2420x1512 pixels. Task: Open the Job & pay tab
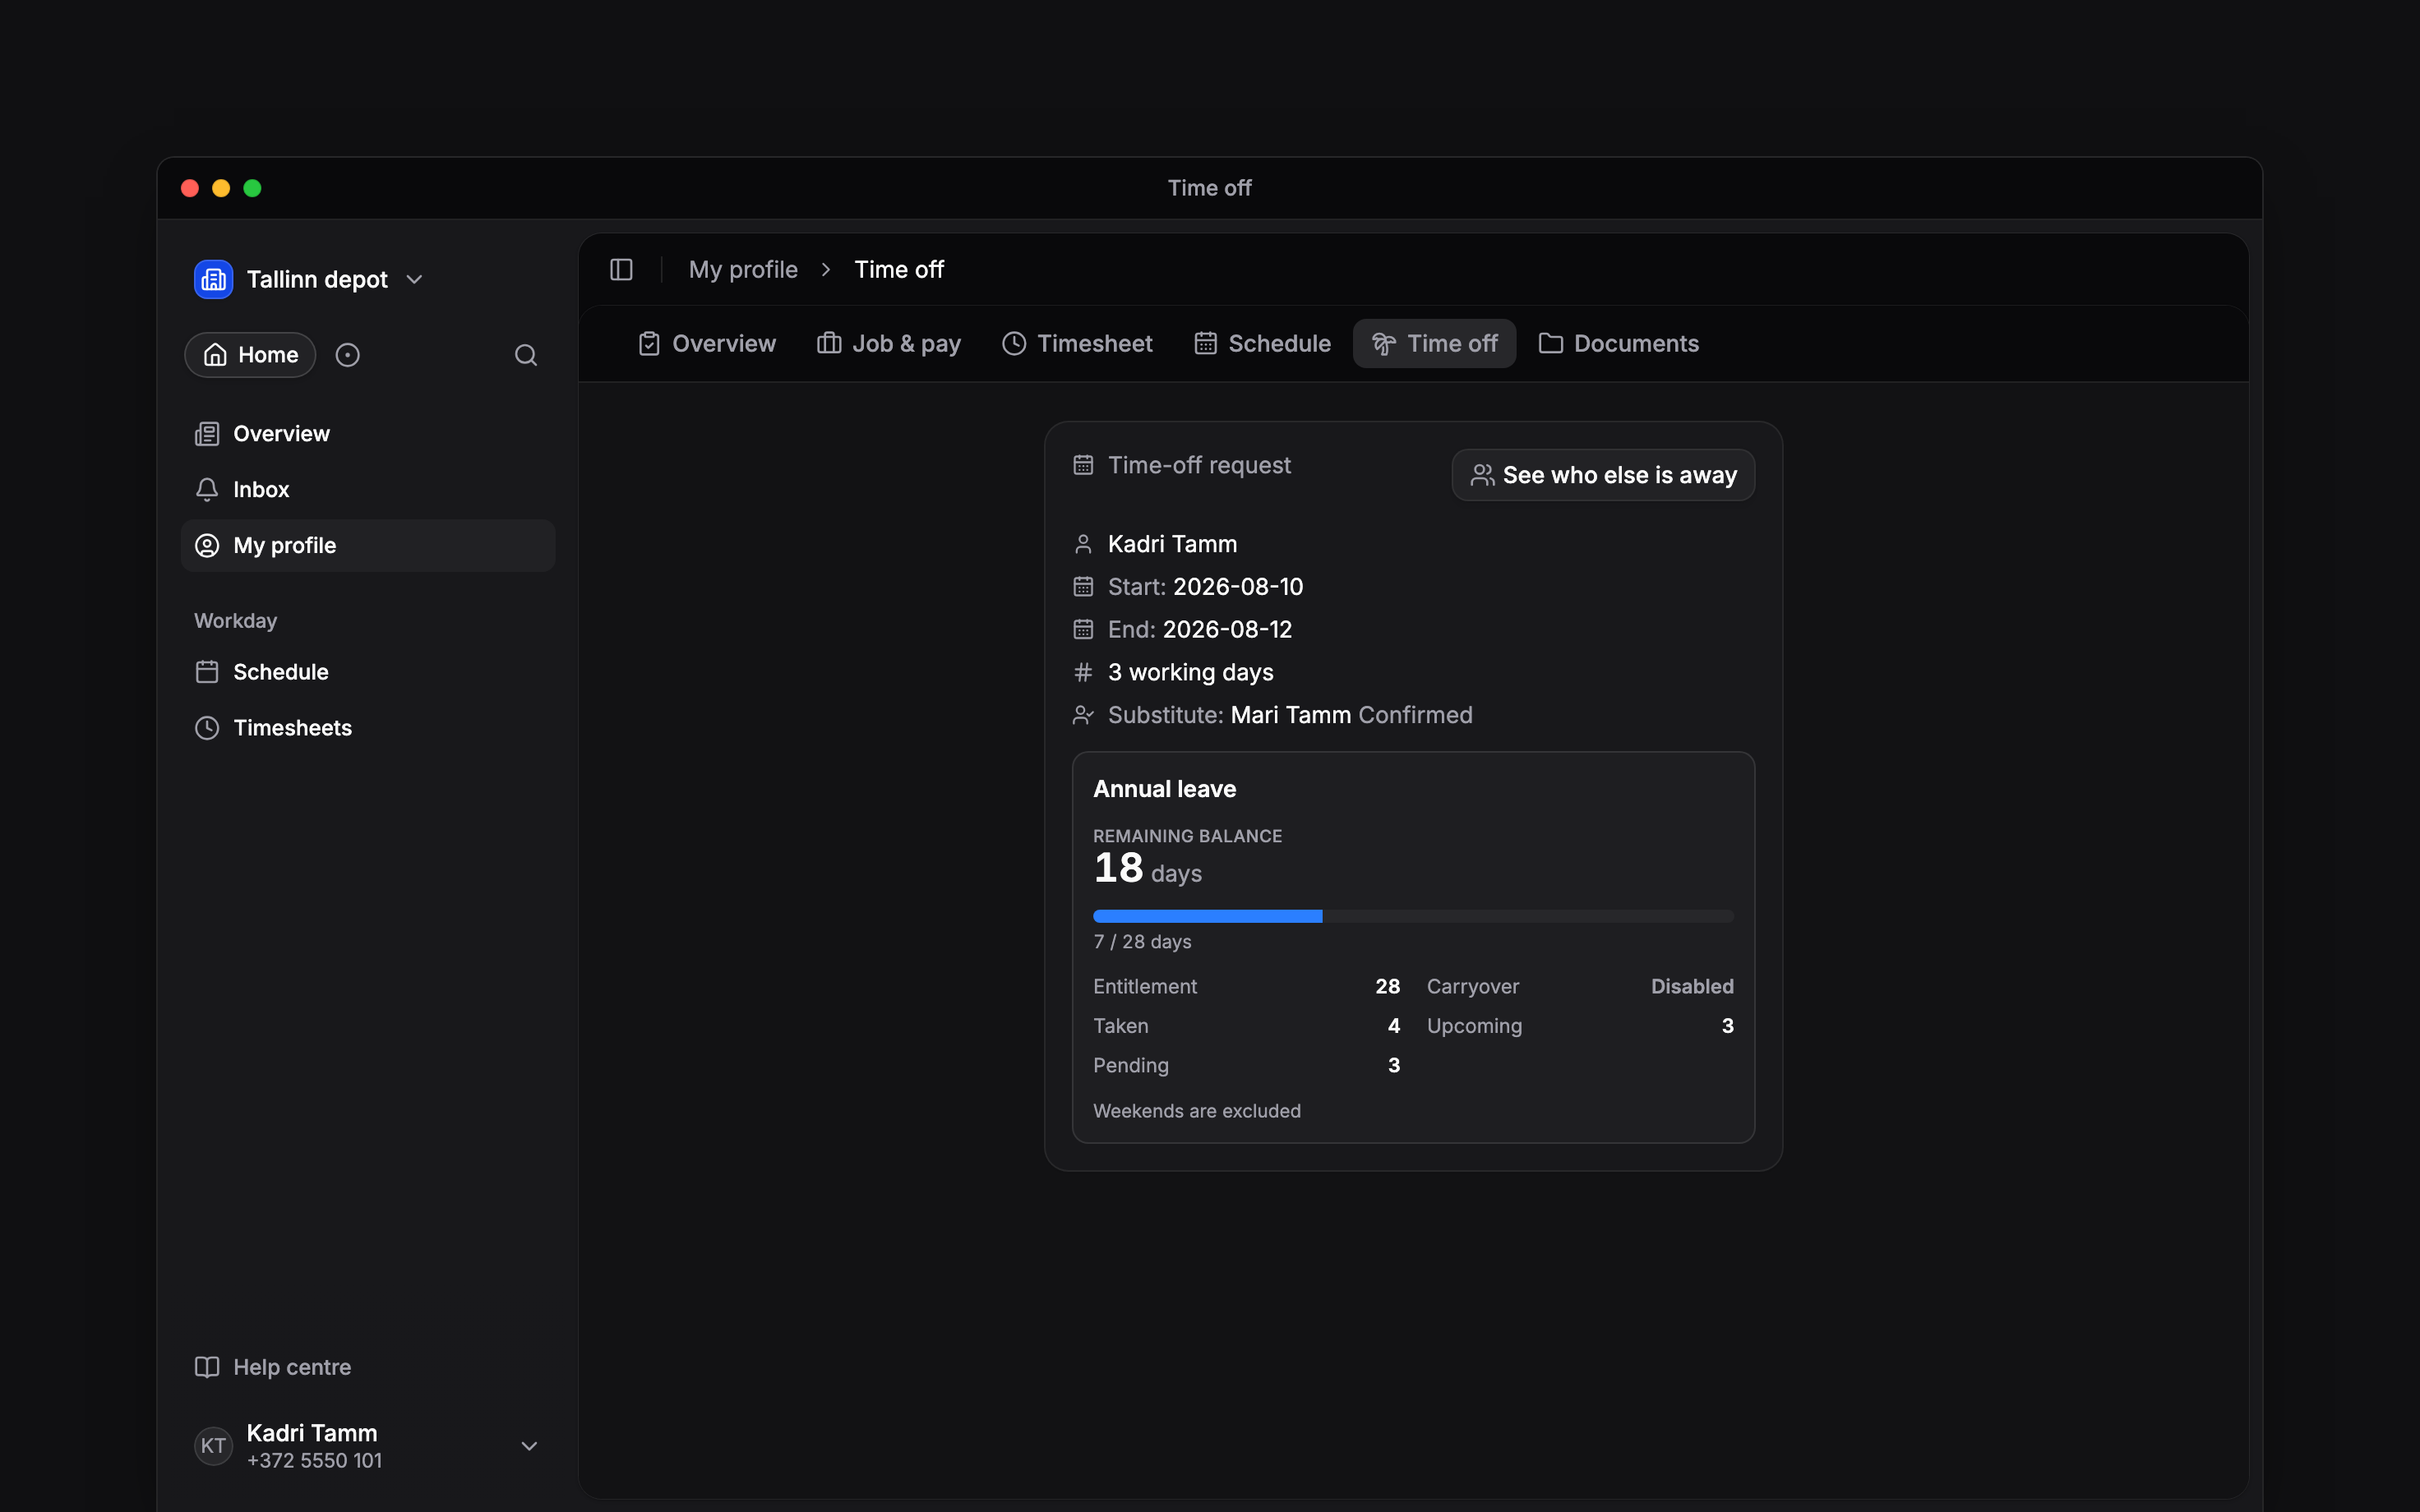coord(888,344)
